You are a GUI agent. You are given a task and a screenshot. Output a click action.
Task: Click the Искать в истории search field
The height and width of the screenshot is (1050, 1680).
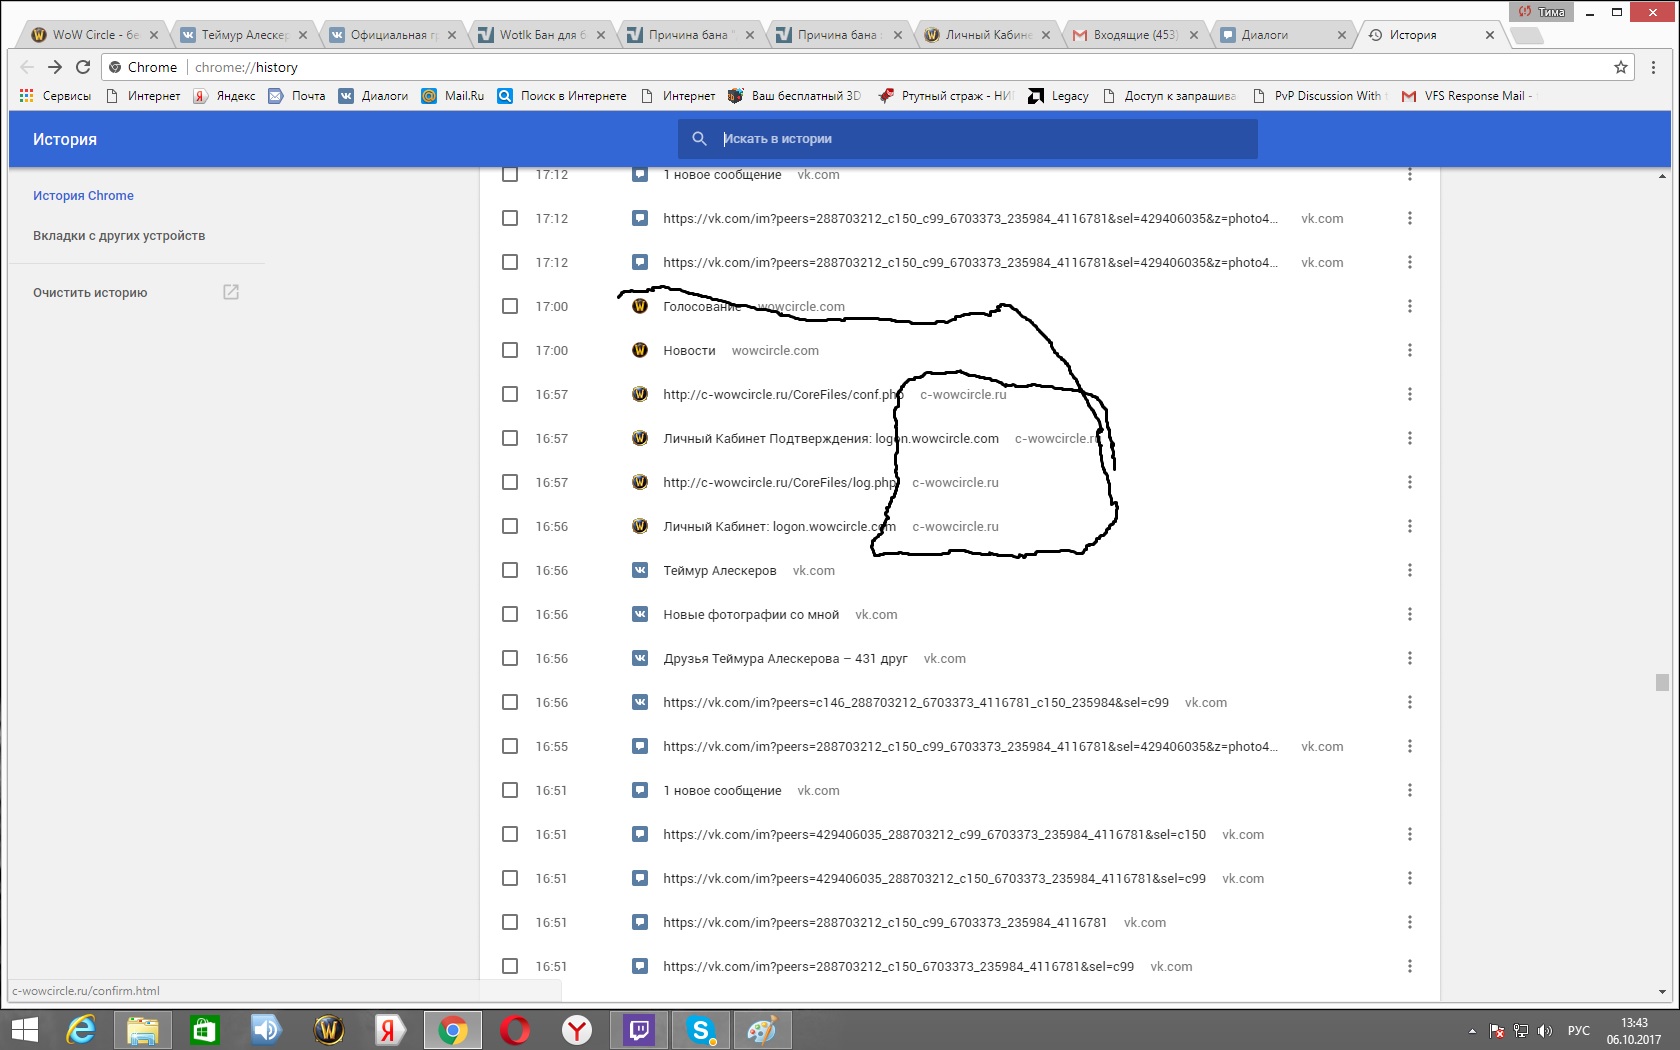(x=980, y=139)
